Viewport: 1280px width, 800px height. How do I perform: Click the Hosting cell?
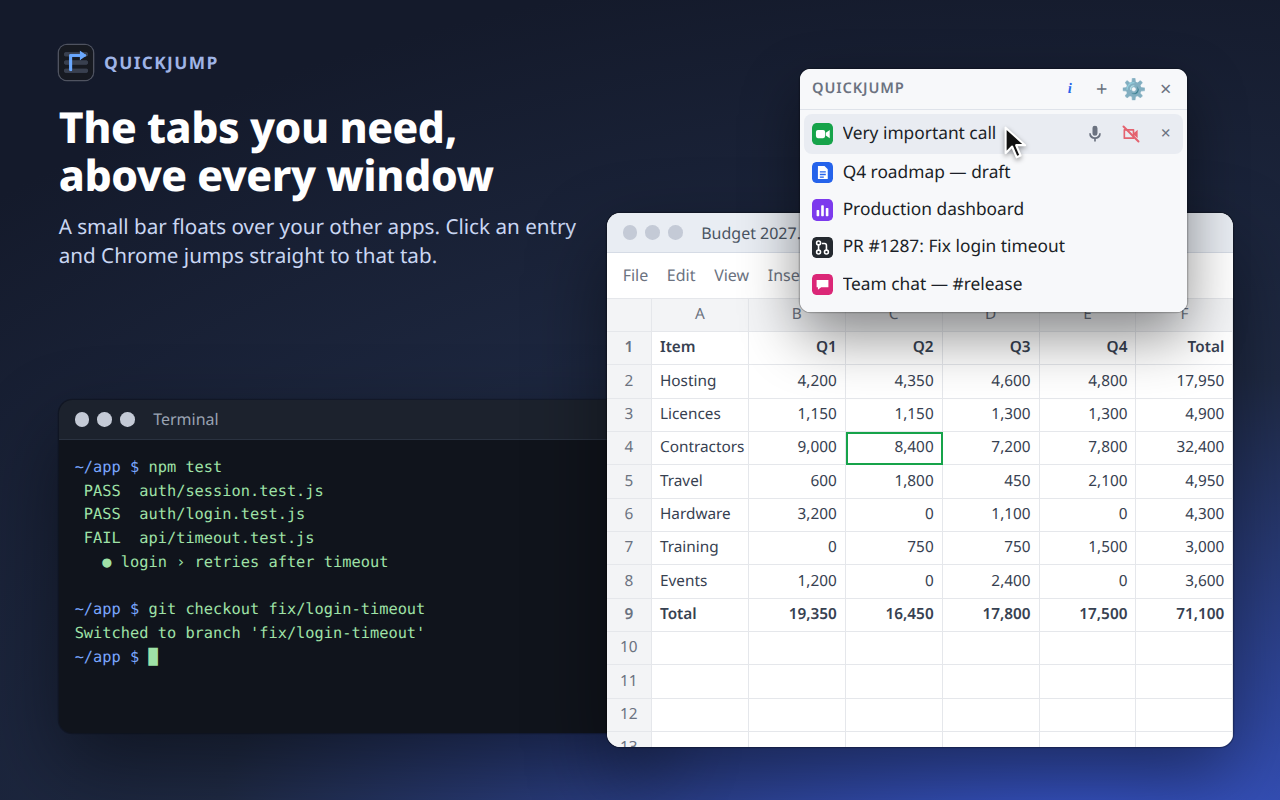point(700,381)
